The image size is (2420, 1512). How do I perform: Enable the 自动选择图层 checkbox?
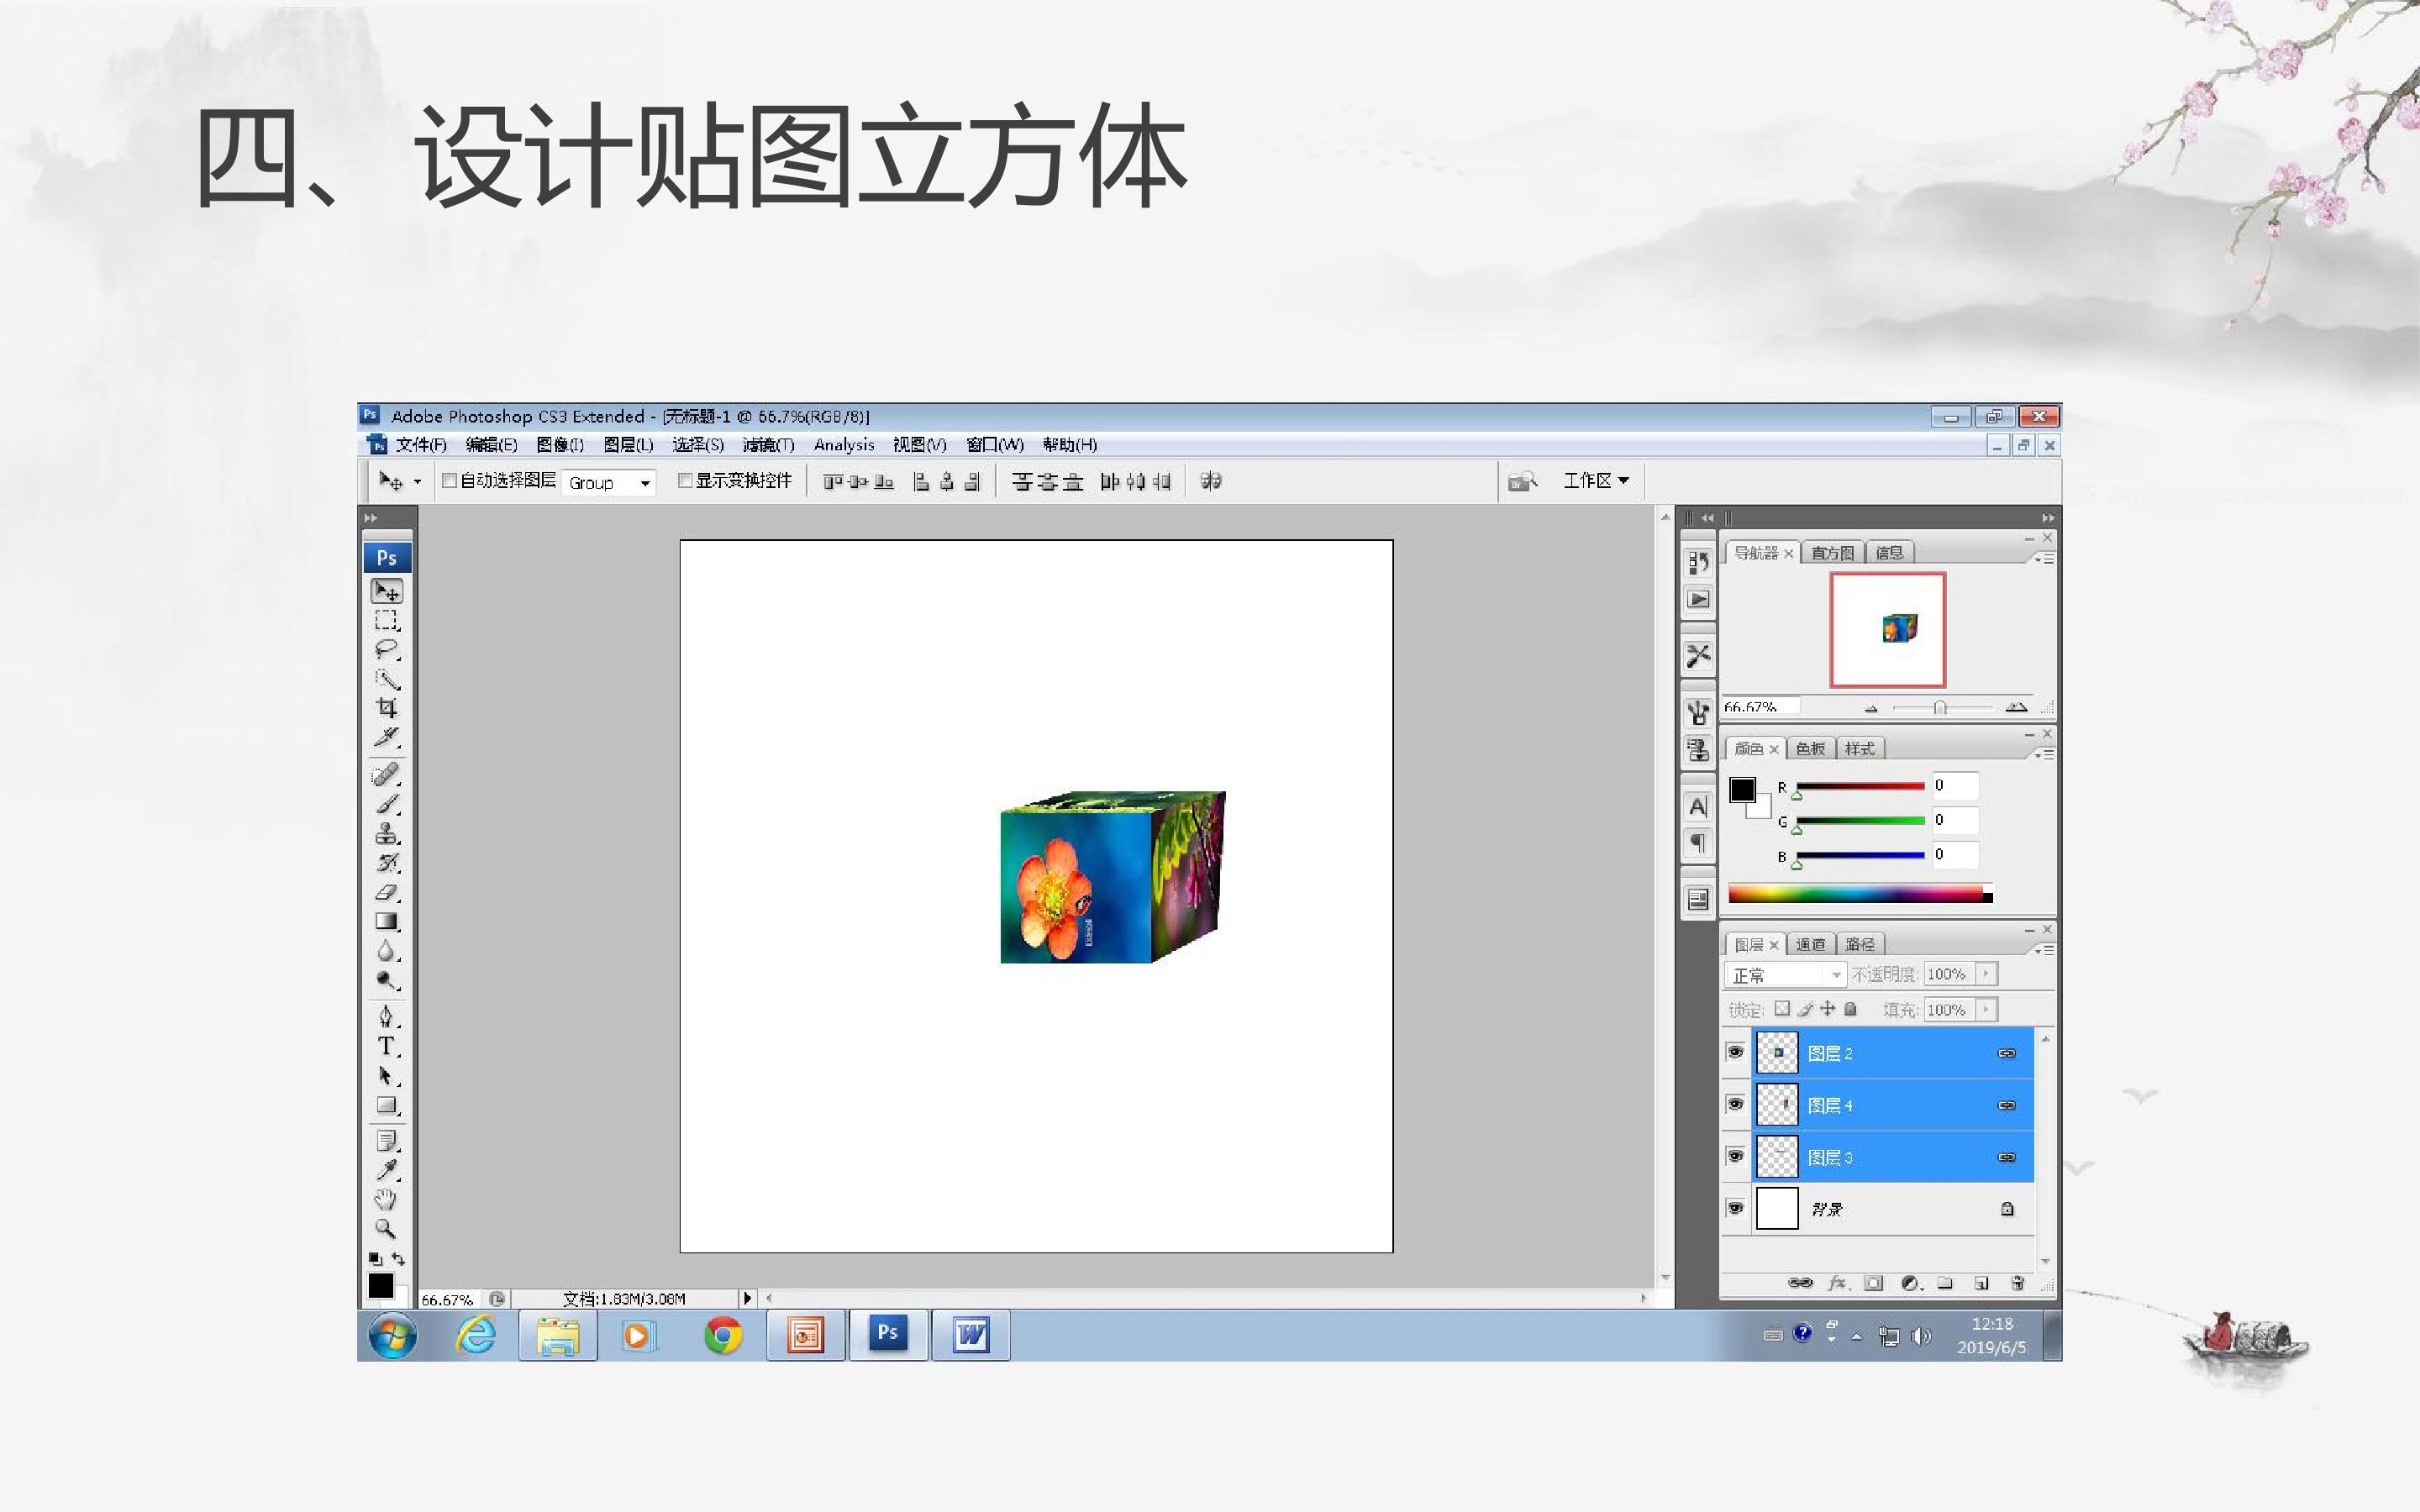[x=450, y=481]
